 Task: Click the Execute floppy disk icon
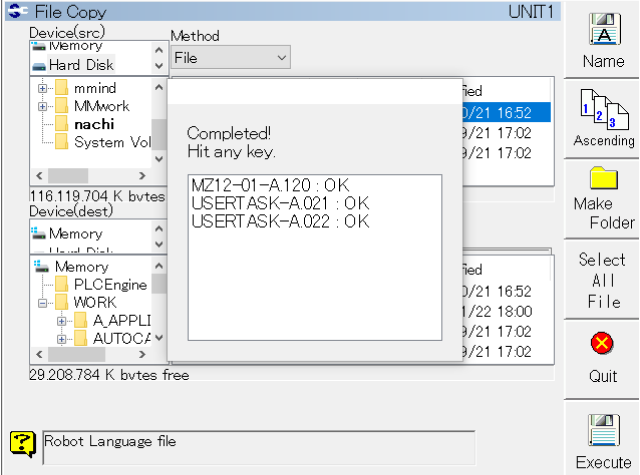pos(603,430)
